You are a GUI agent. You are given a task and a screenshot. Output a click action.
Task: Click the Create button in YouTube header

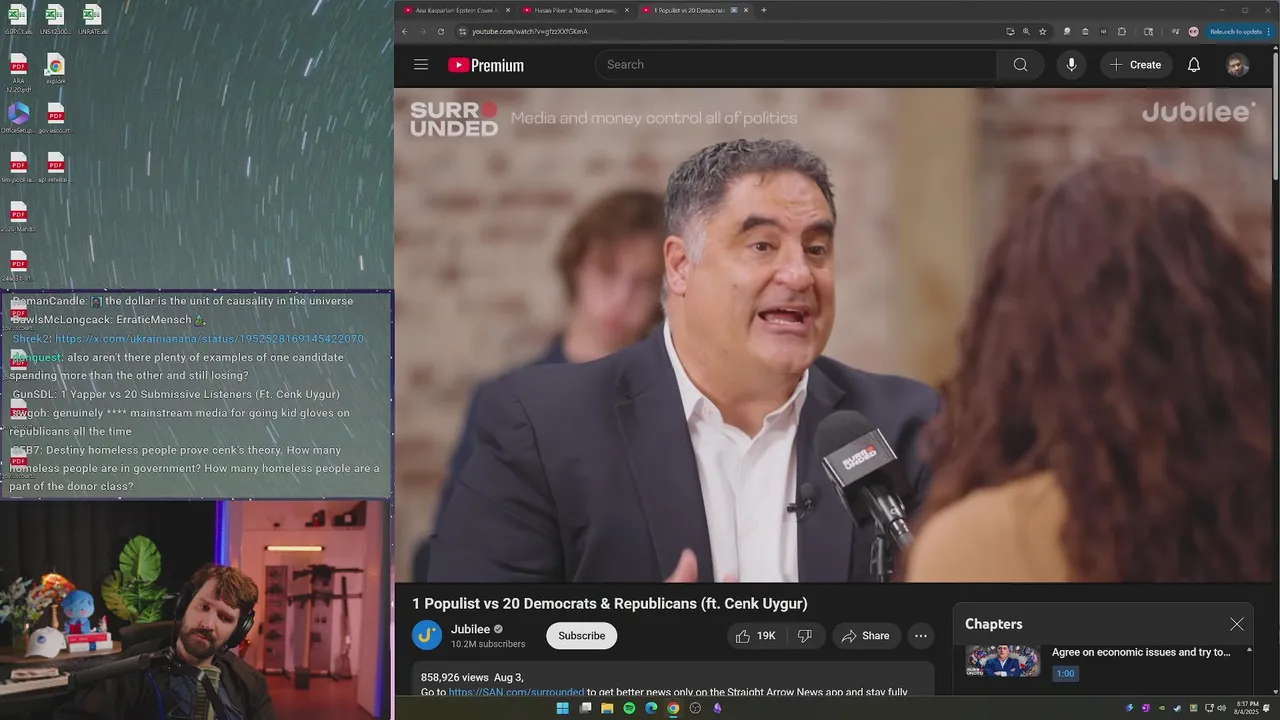click(1135, 65)
